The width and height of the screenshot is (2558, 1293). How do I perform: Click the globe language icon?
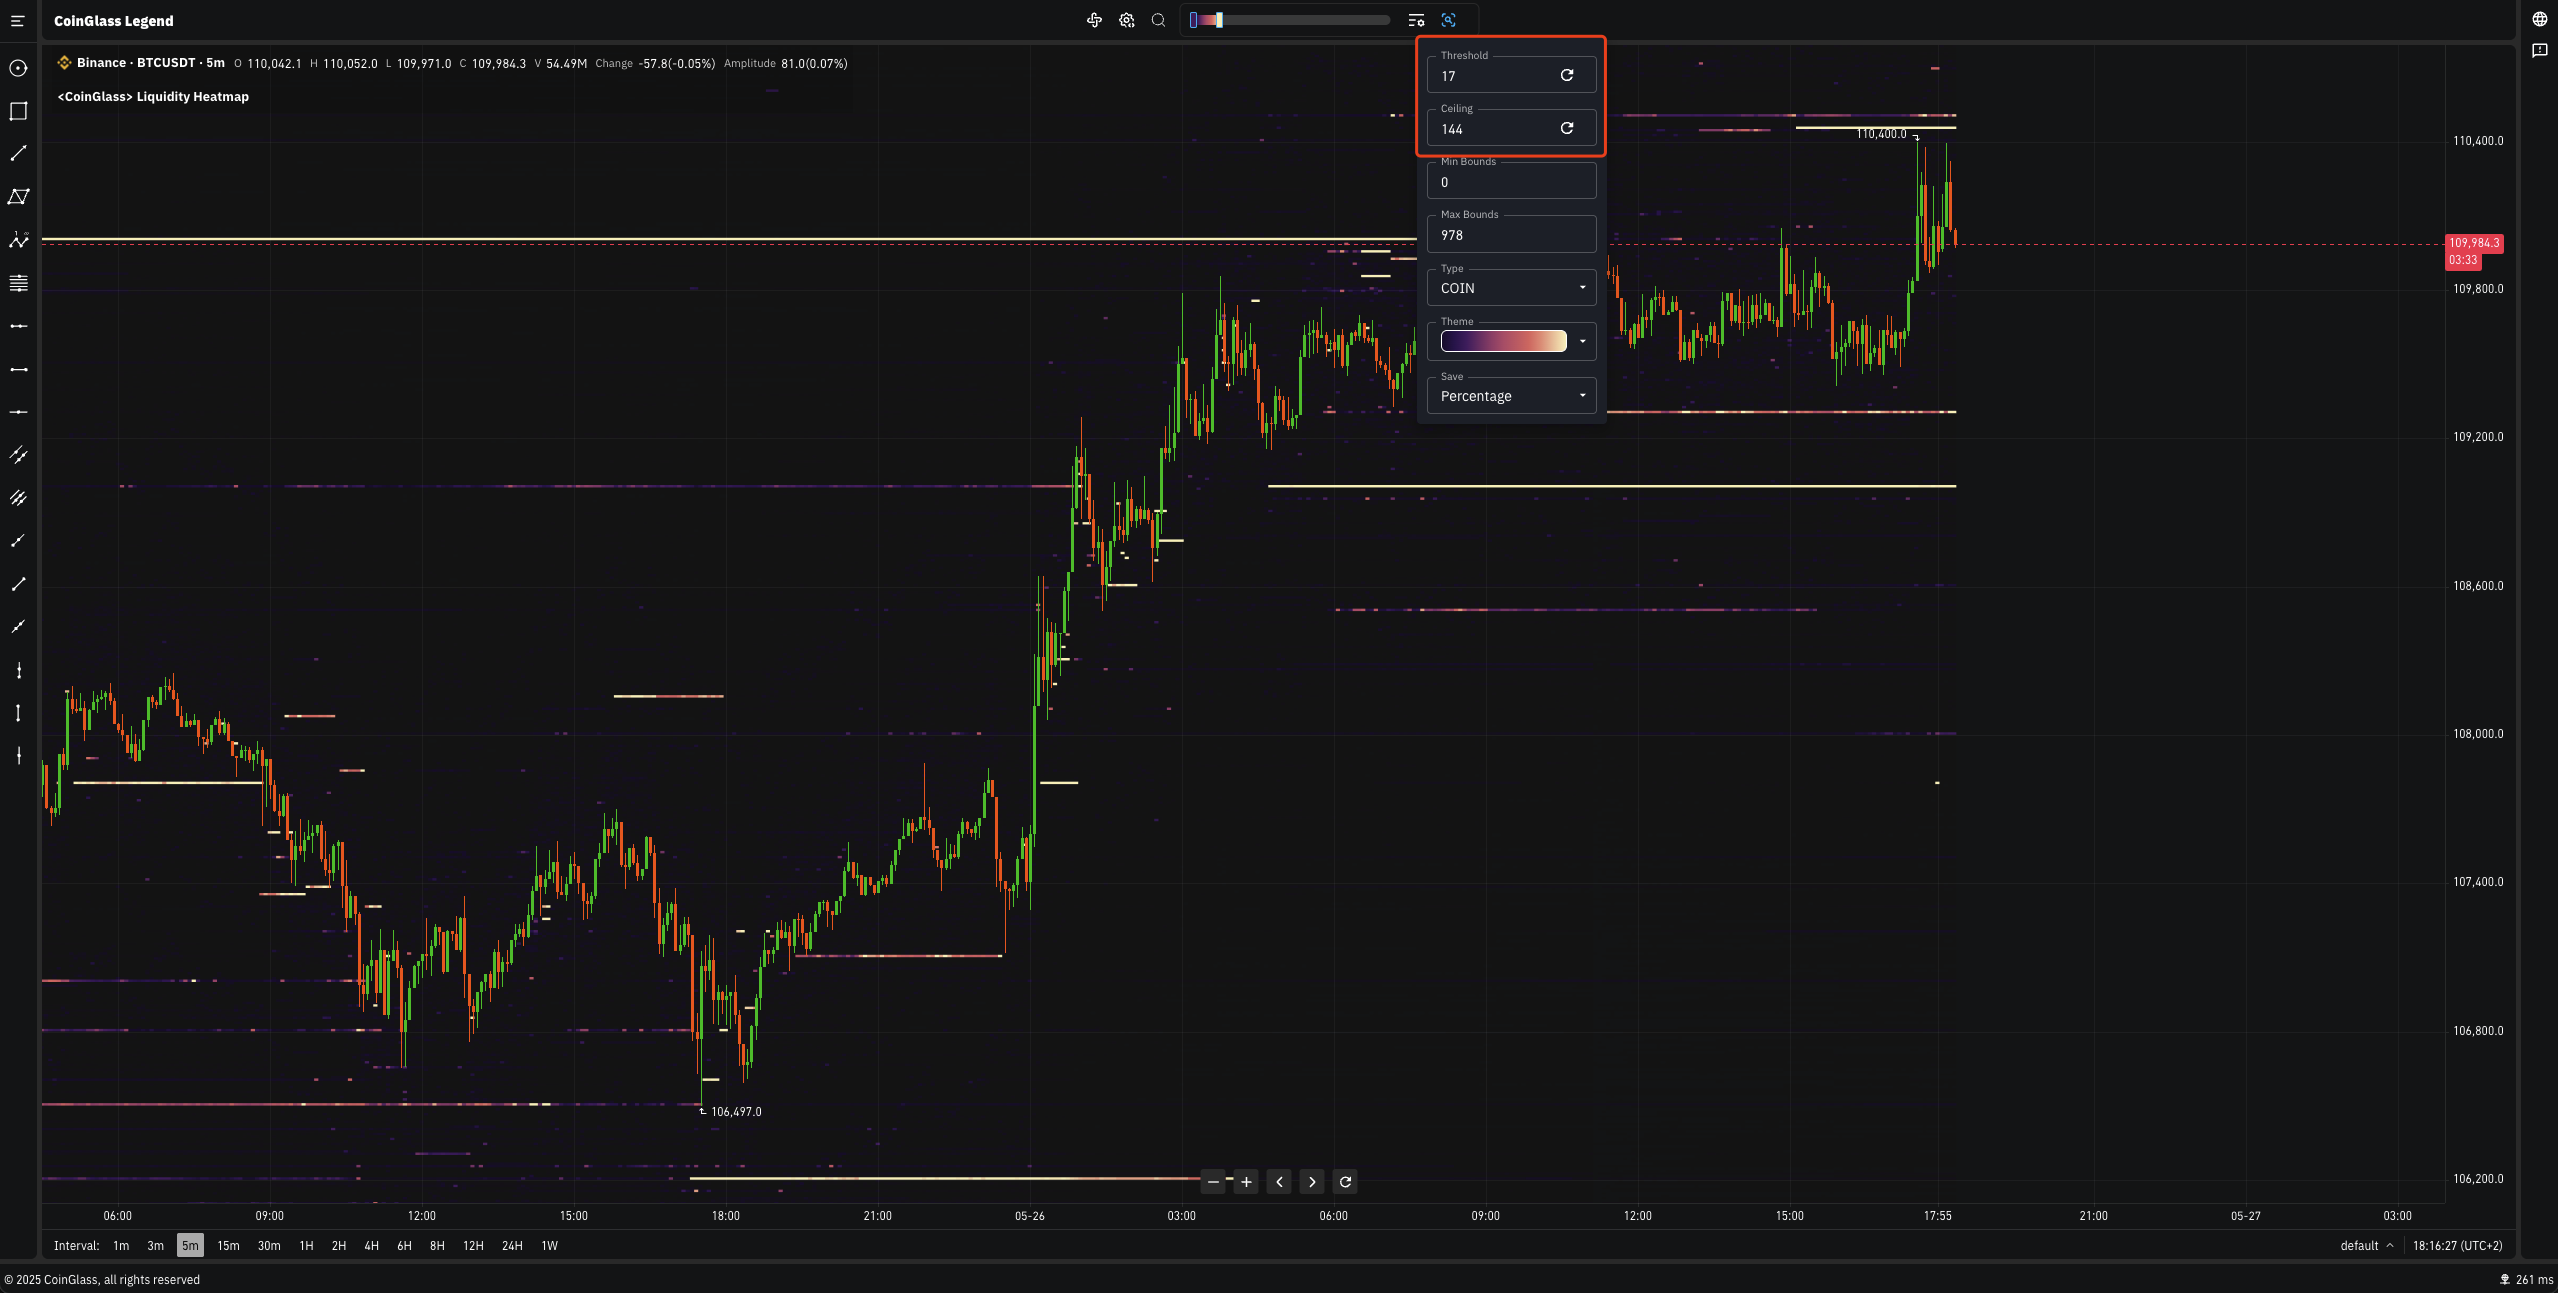[2539, 20]
